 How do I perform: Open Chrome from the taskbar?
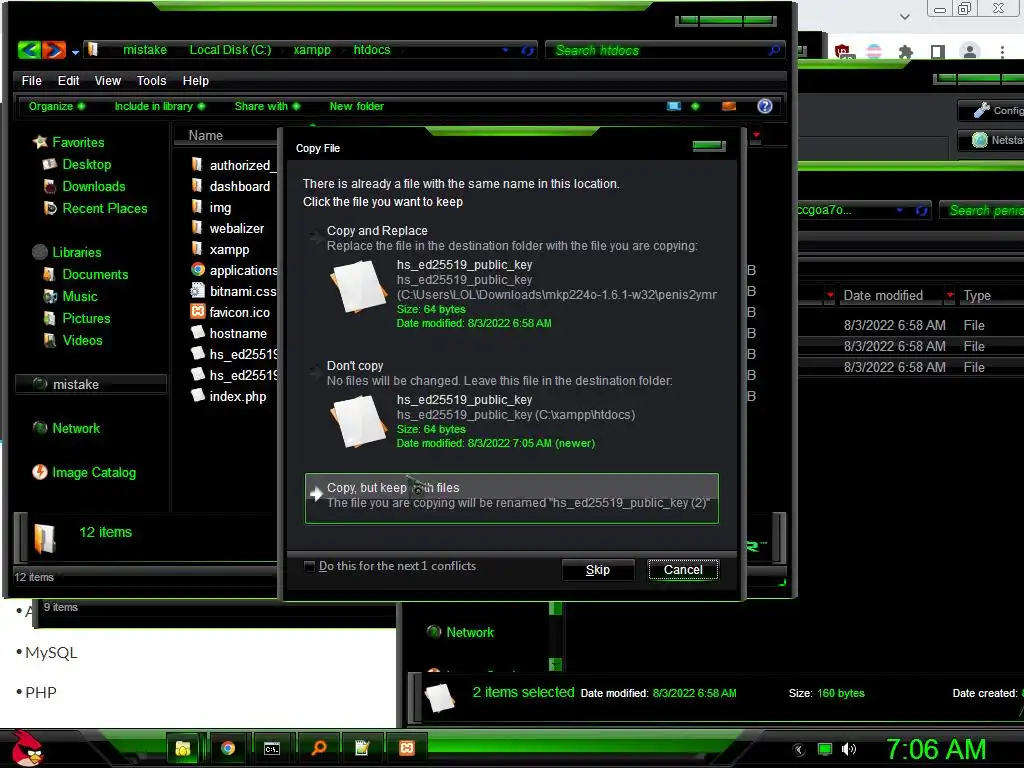pyautogui.click(x=227, y=748)
